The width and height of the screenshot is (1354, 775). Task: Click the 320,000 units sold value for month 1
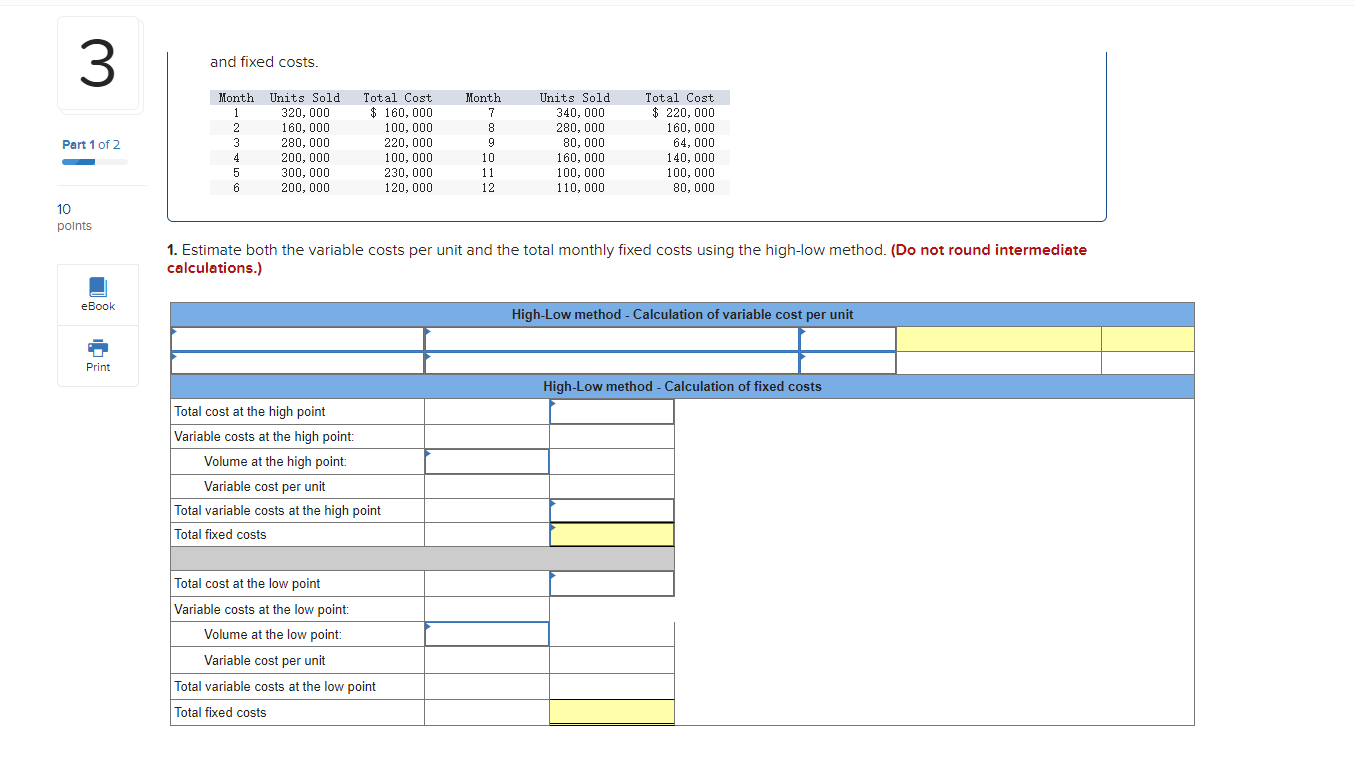305,112
